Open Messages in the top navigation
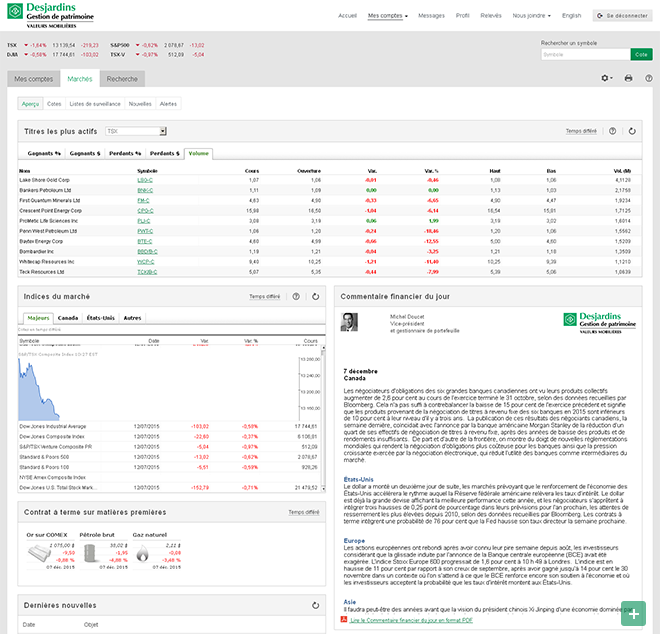660x634 pixels. 431,16
